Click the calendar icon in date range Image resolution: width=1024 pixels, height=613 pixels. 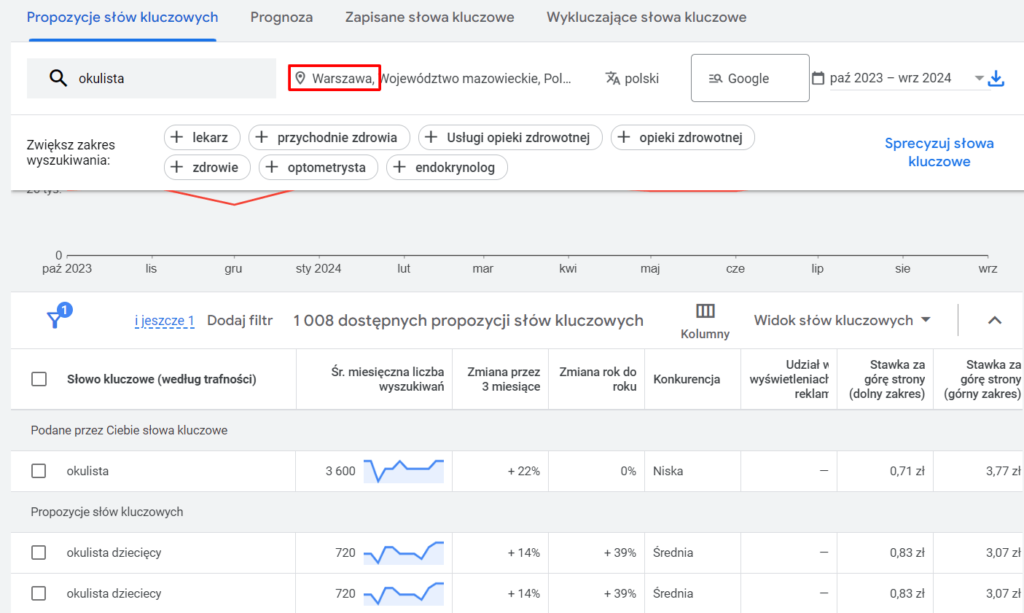(818, 78)
